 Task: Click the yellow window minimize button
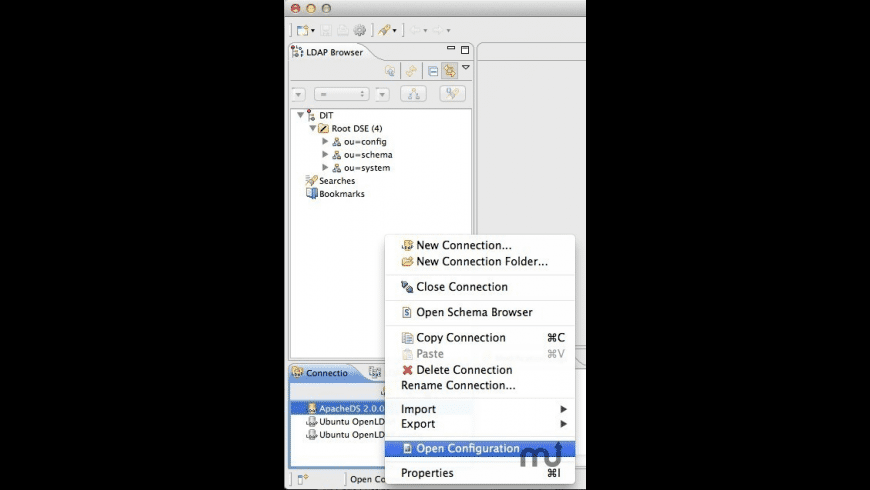point(311,8)
